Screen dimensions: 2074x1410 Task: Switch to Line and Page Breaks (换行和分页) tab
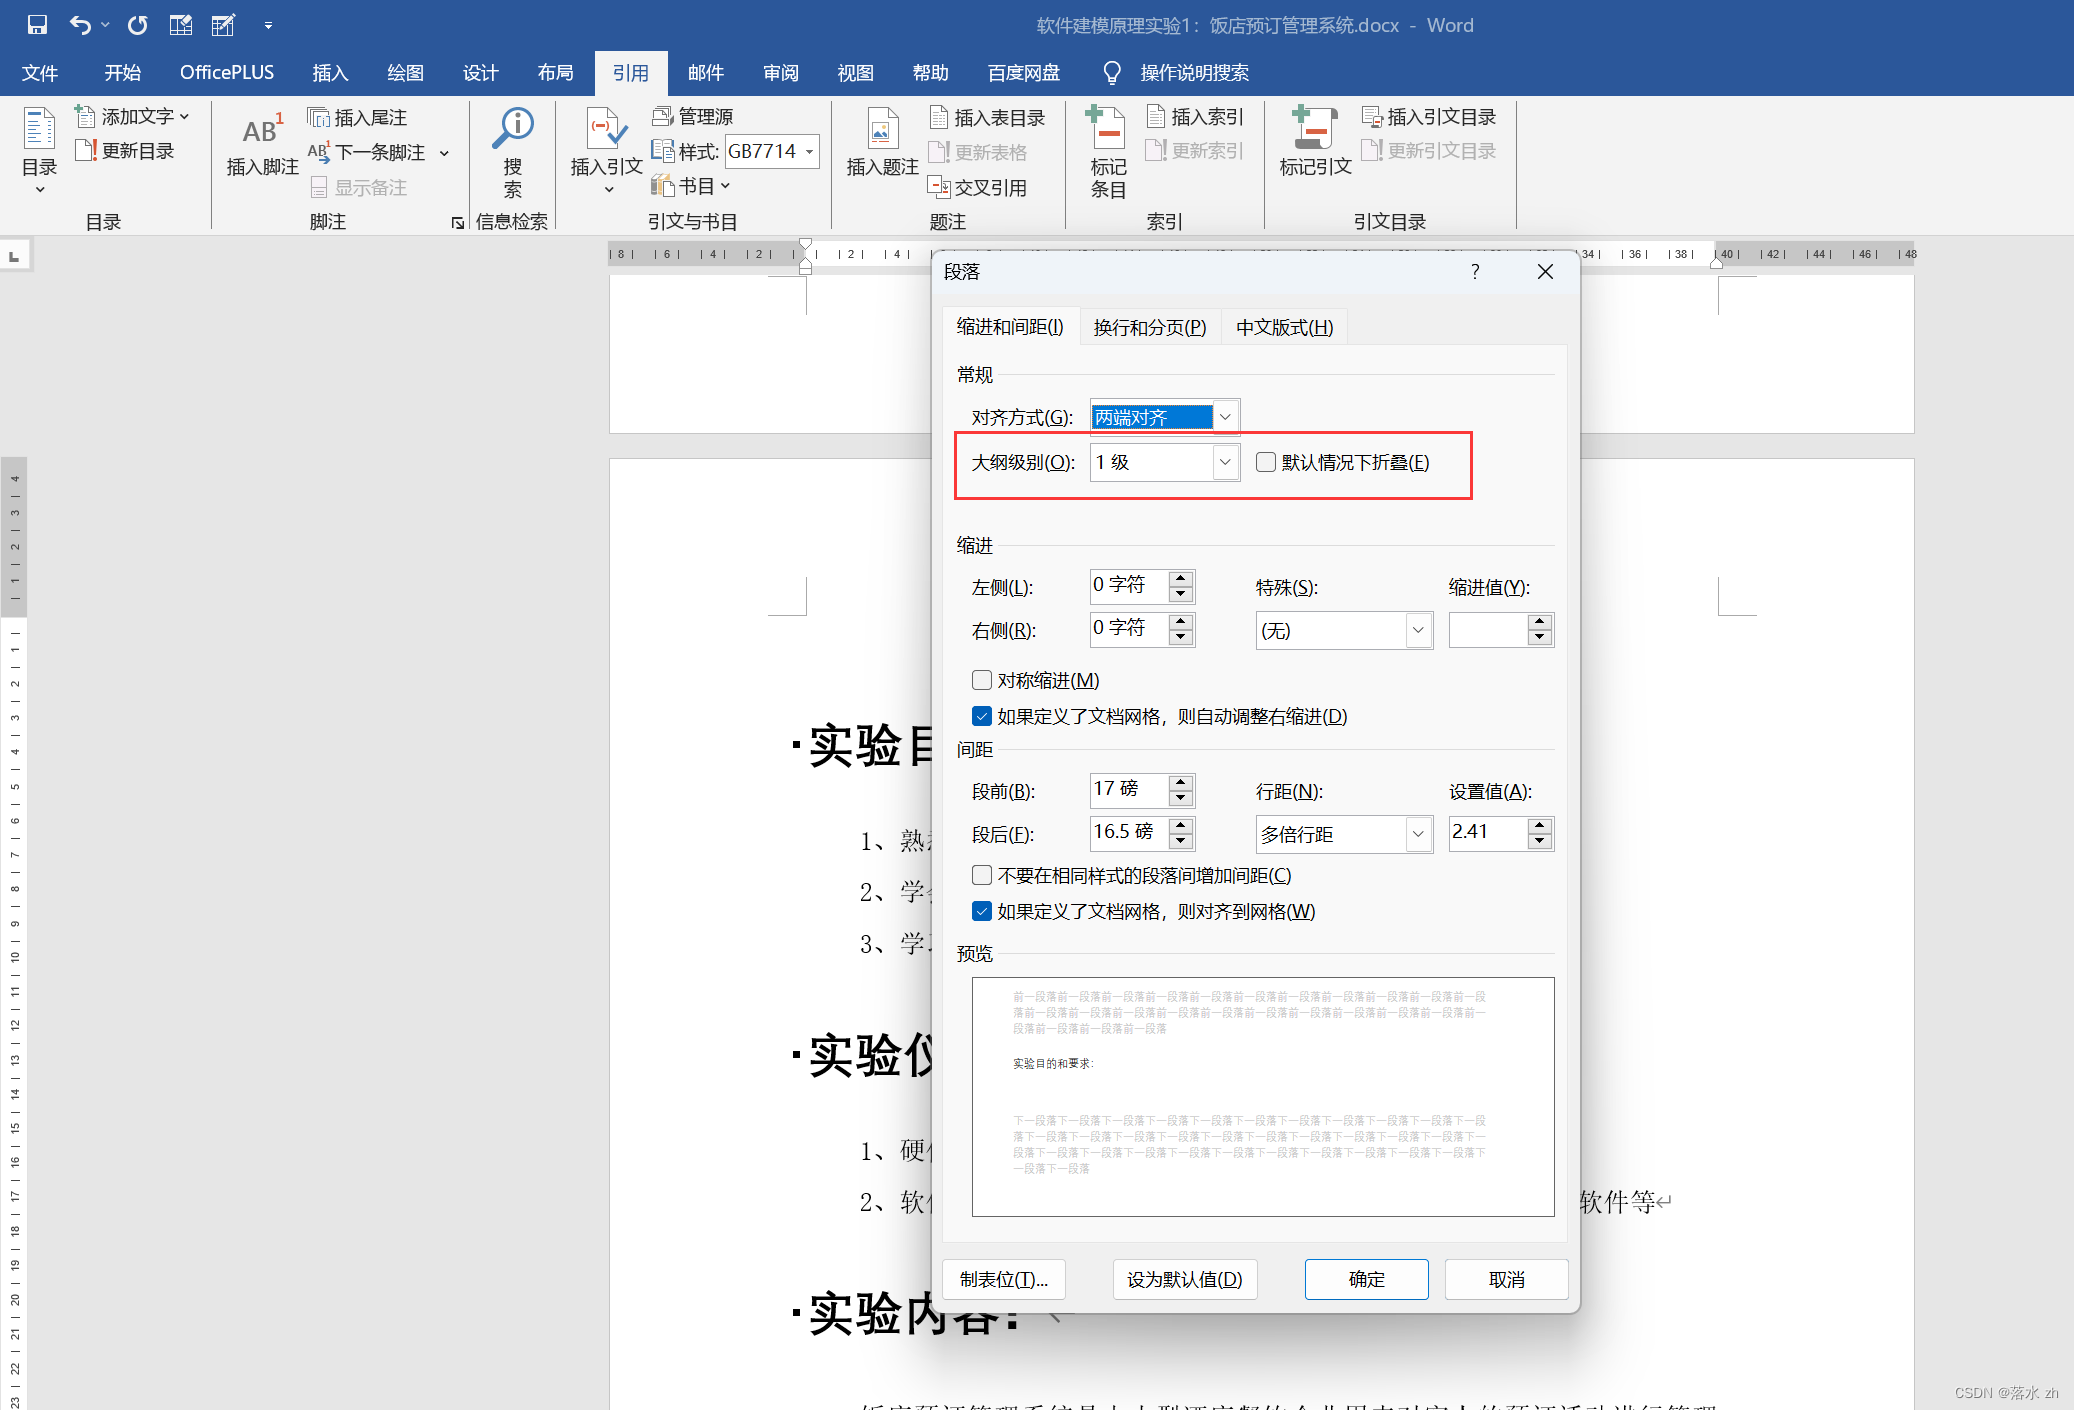point(1150,328)
